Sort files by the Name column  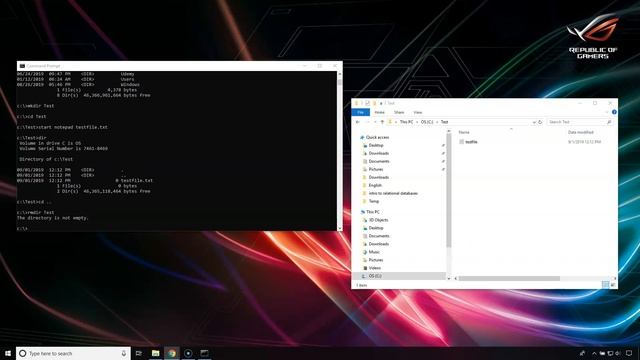pos(464,132)
